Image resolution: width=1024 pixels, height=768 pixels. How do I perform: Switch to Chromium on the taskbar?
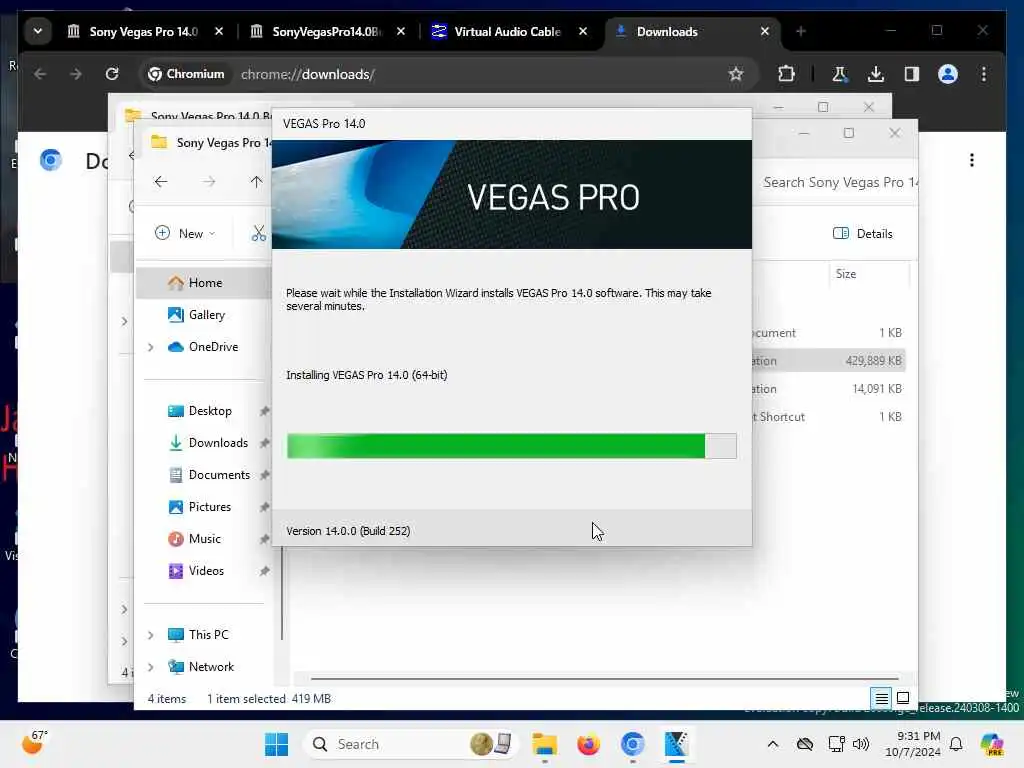pos(632,744)
